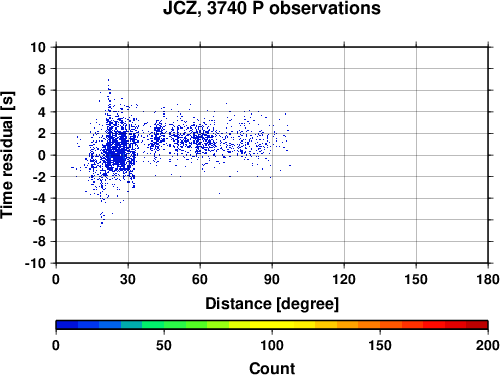Click the plot title JCZ, 3740 P observations
This screenshot has width=500, height=375.
coord(272,8)
